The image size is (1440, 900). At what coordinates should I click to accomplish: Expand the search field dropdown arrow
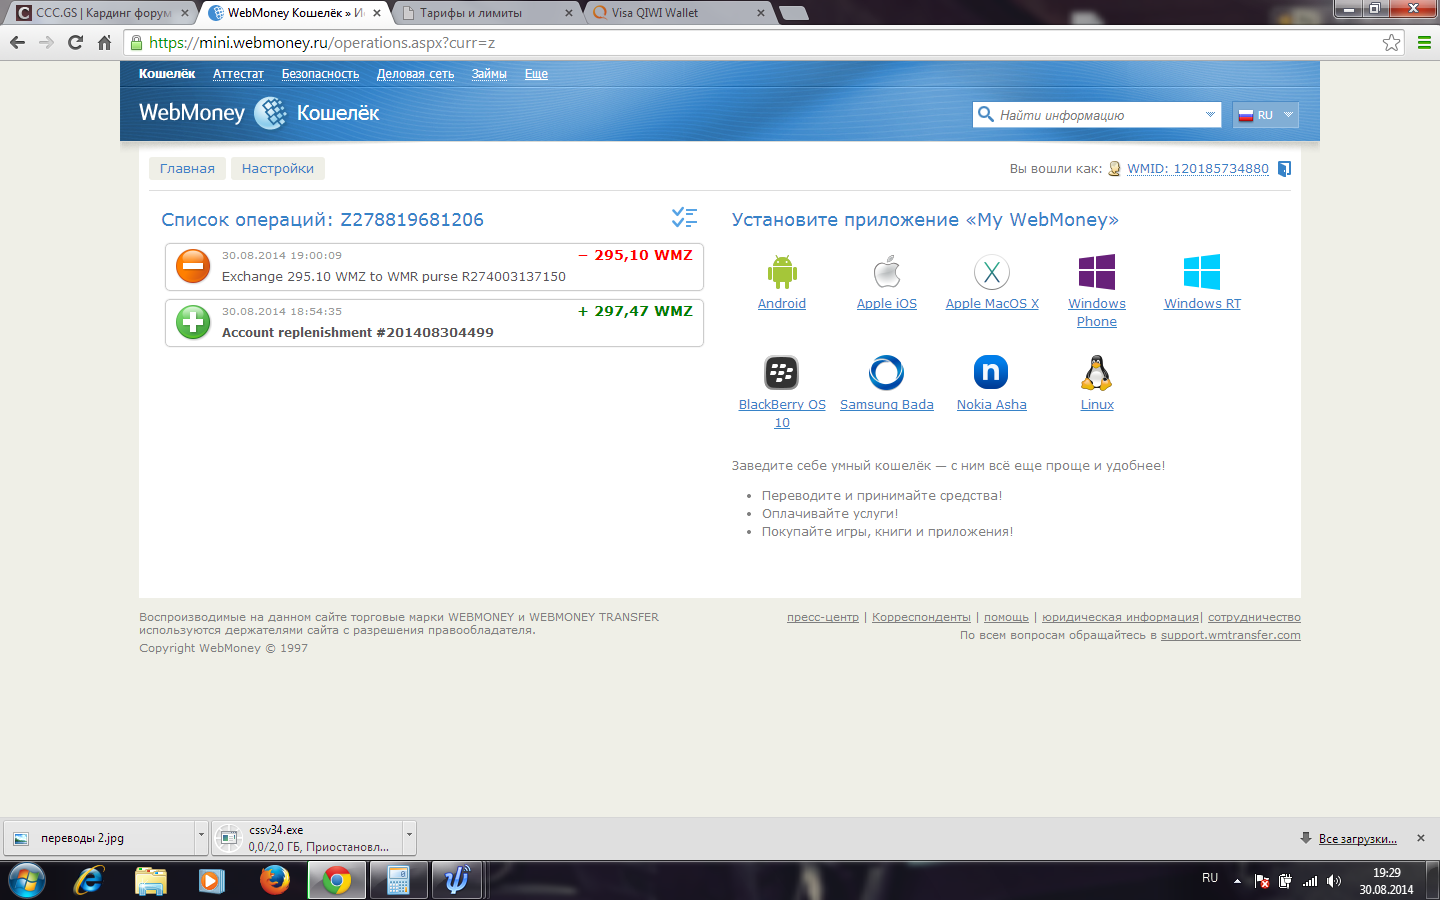tap(1210, 115)
